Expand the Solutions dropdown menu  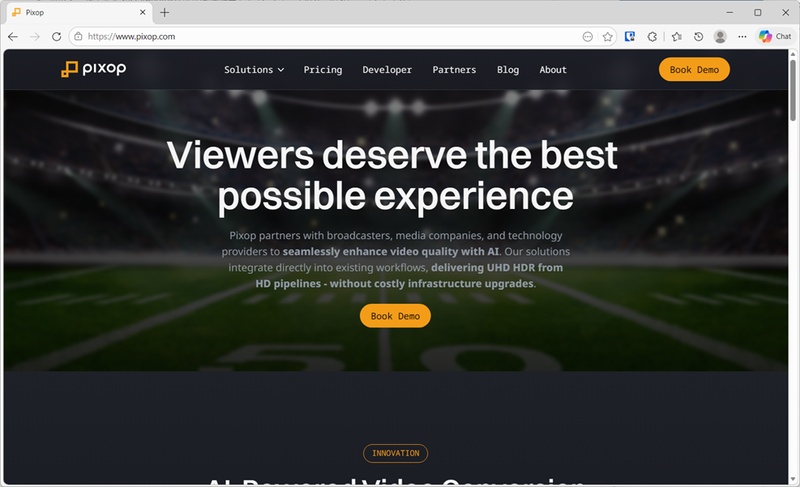click(x=254, y=70)
